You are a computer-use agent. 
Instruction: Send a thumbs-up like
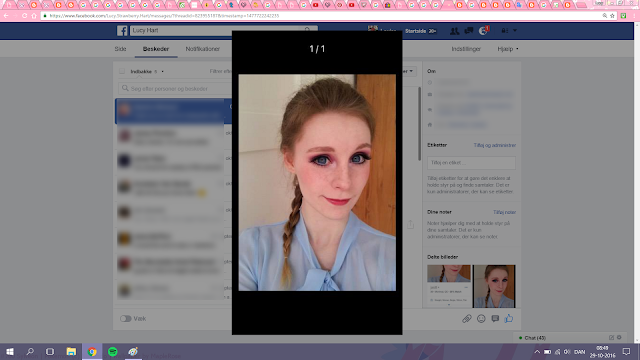[x=509, y=318]
